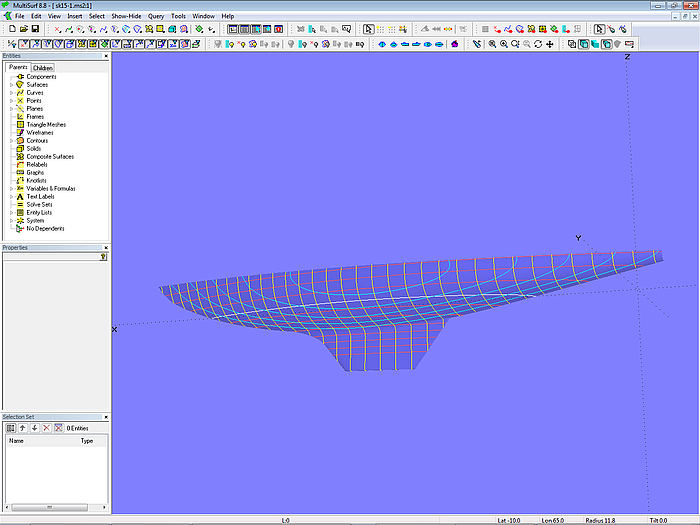Screen dimensions: 700x525
Task: Click remove-from-selection X icon in Selection Set
Action: click(46, 428)
